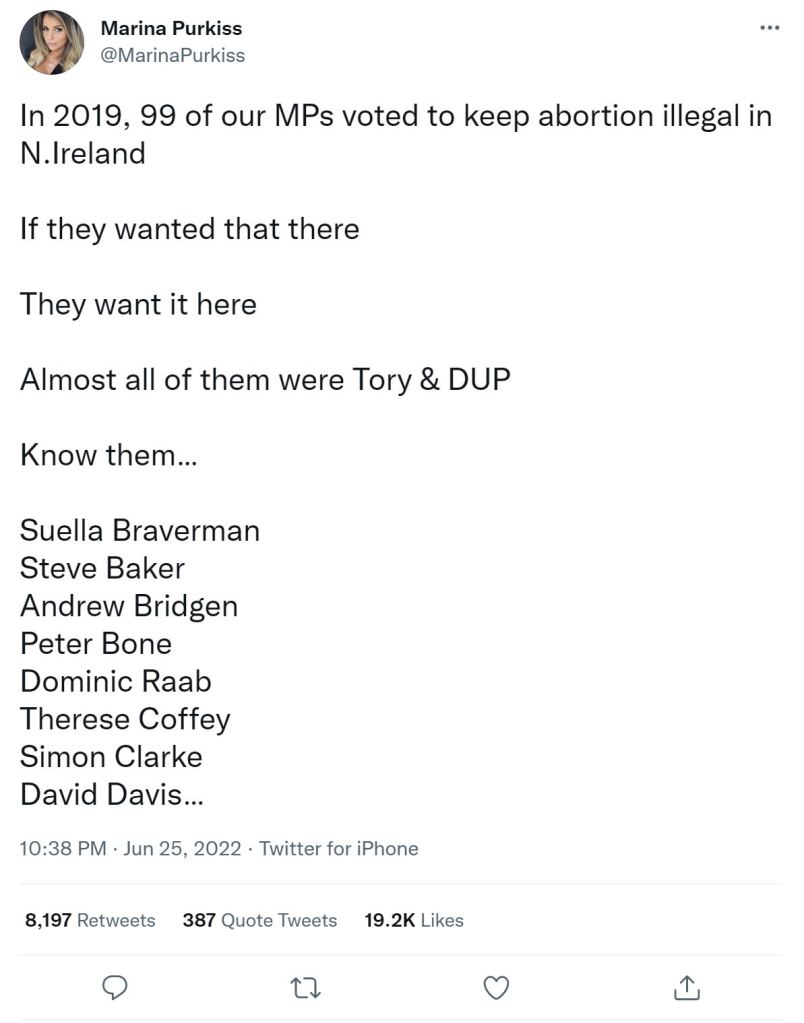804x1023 pixels.
Task: Click the name Therese Coffey in the tweet
Action: (125, 719)
